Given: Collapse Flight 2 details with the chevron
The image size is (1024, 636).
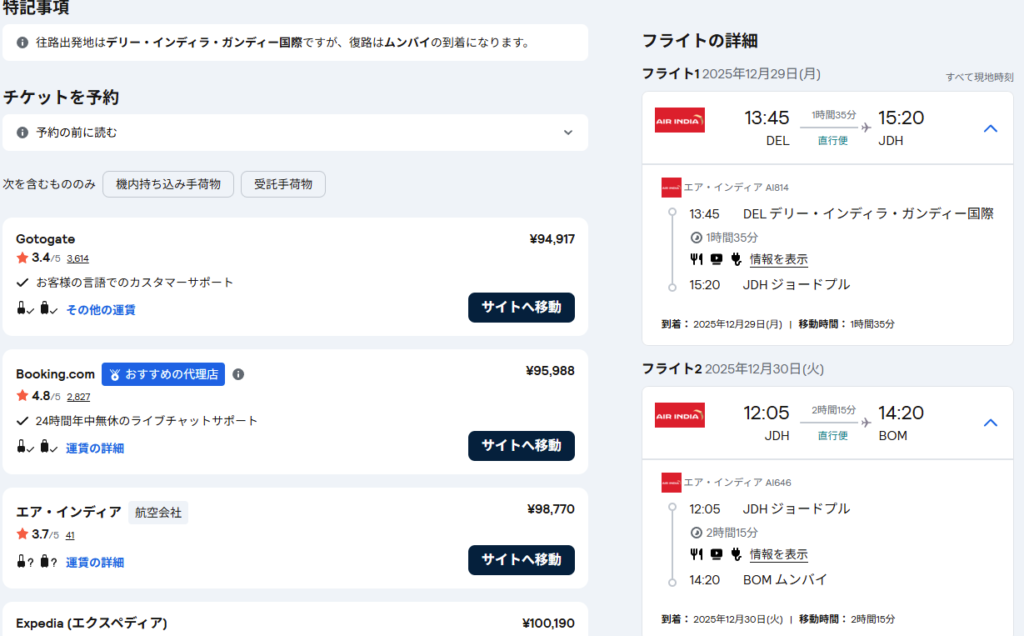Looking at the screenshot, I should 990,423.
